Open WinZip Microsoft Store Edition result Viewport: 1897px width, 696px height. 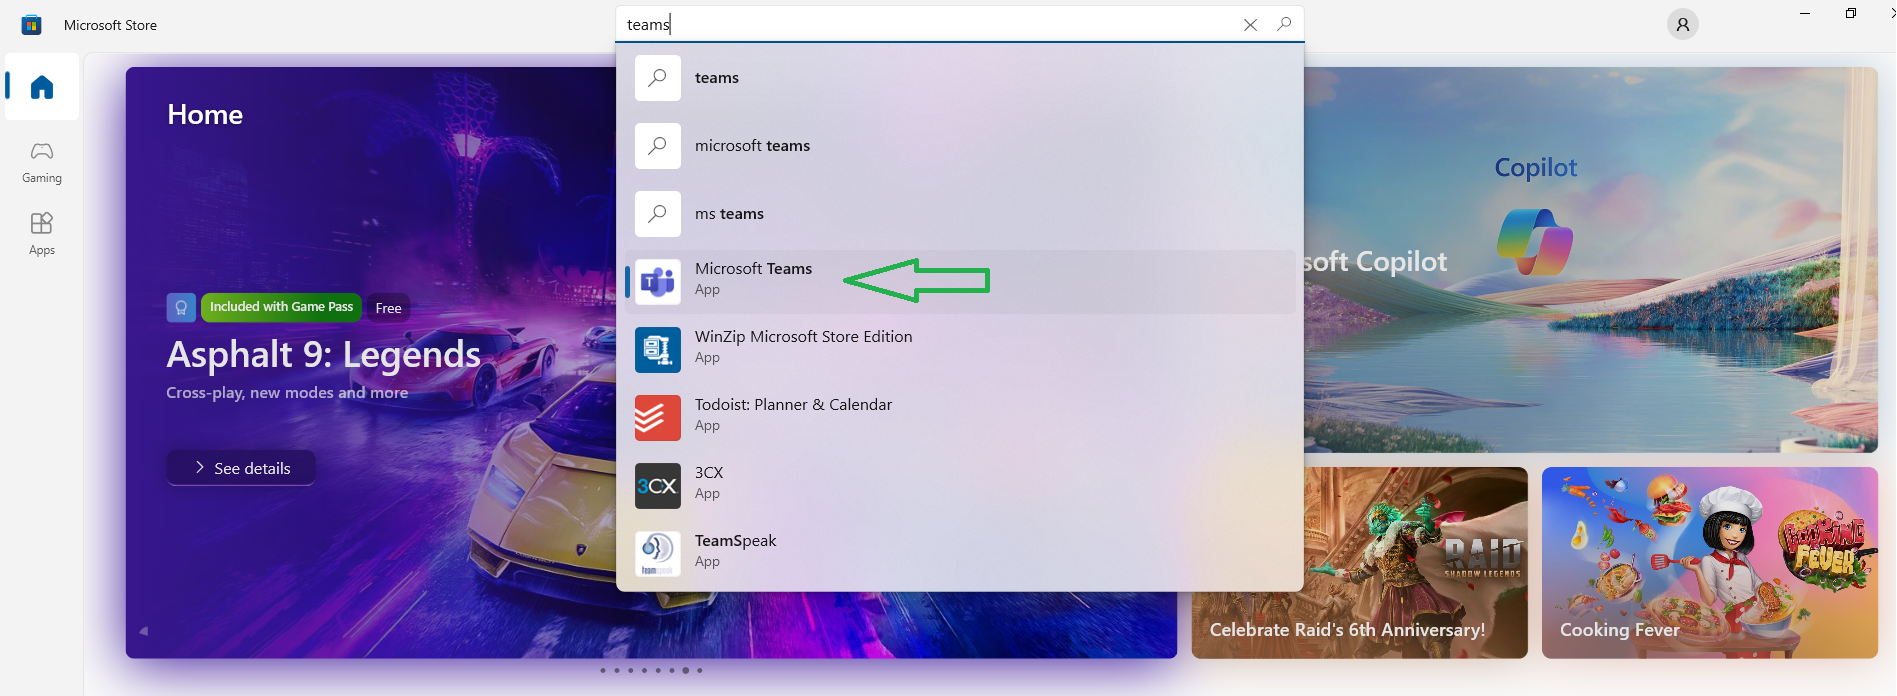coord(960,350)
